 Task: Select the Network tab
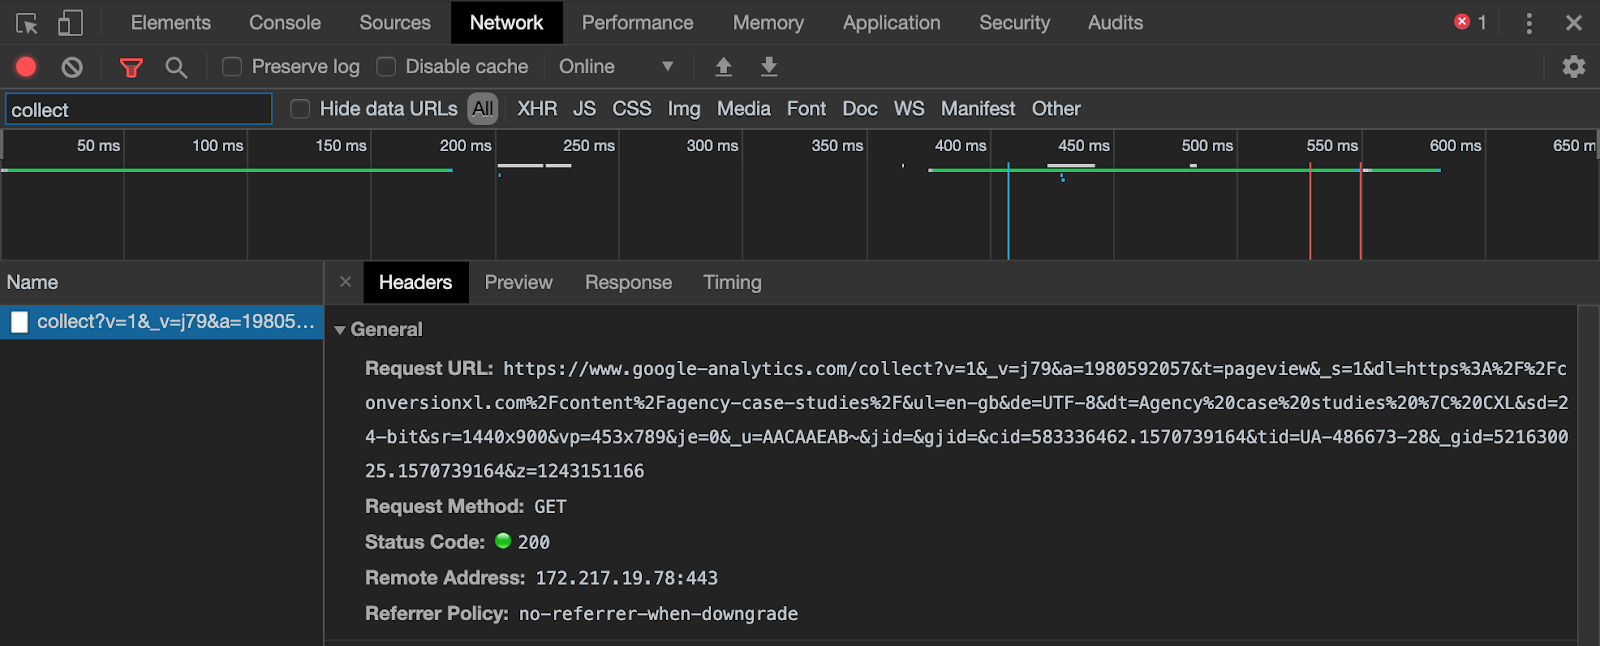[506, 23]
